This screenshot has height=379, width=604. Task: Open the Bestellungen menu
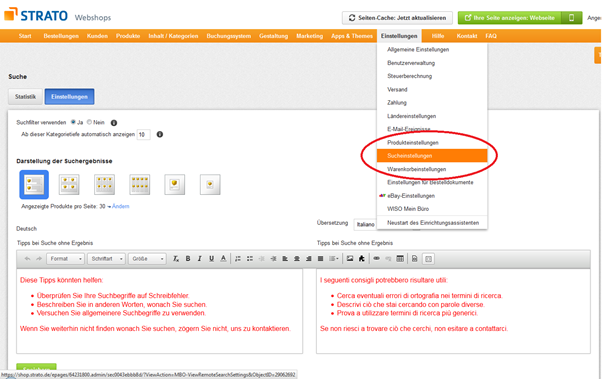pos(61,36)
